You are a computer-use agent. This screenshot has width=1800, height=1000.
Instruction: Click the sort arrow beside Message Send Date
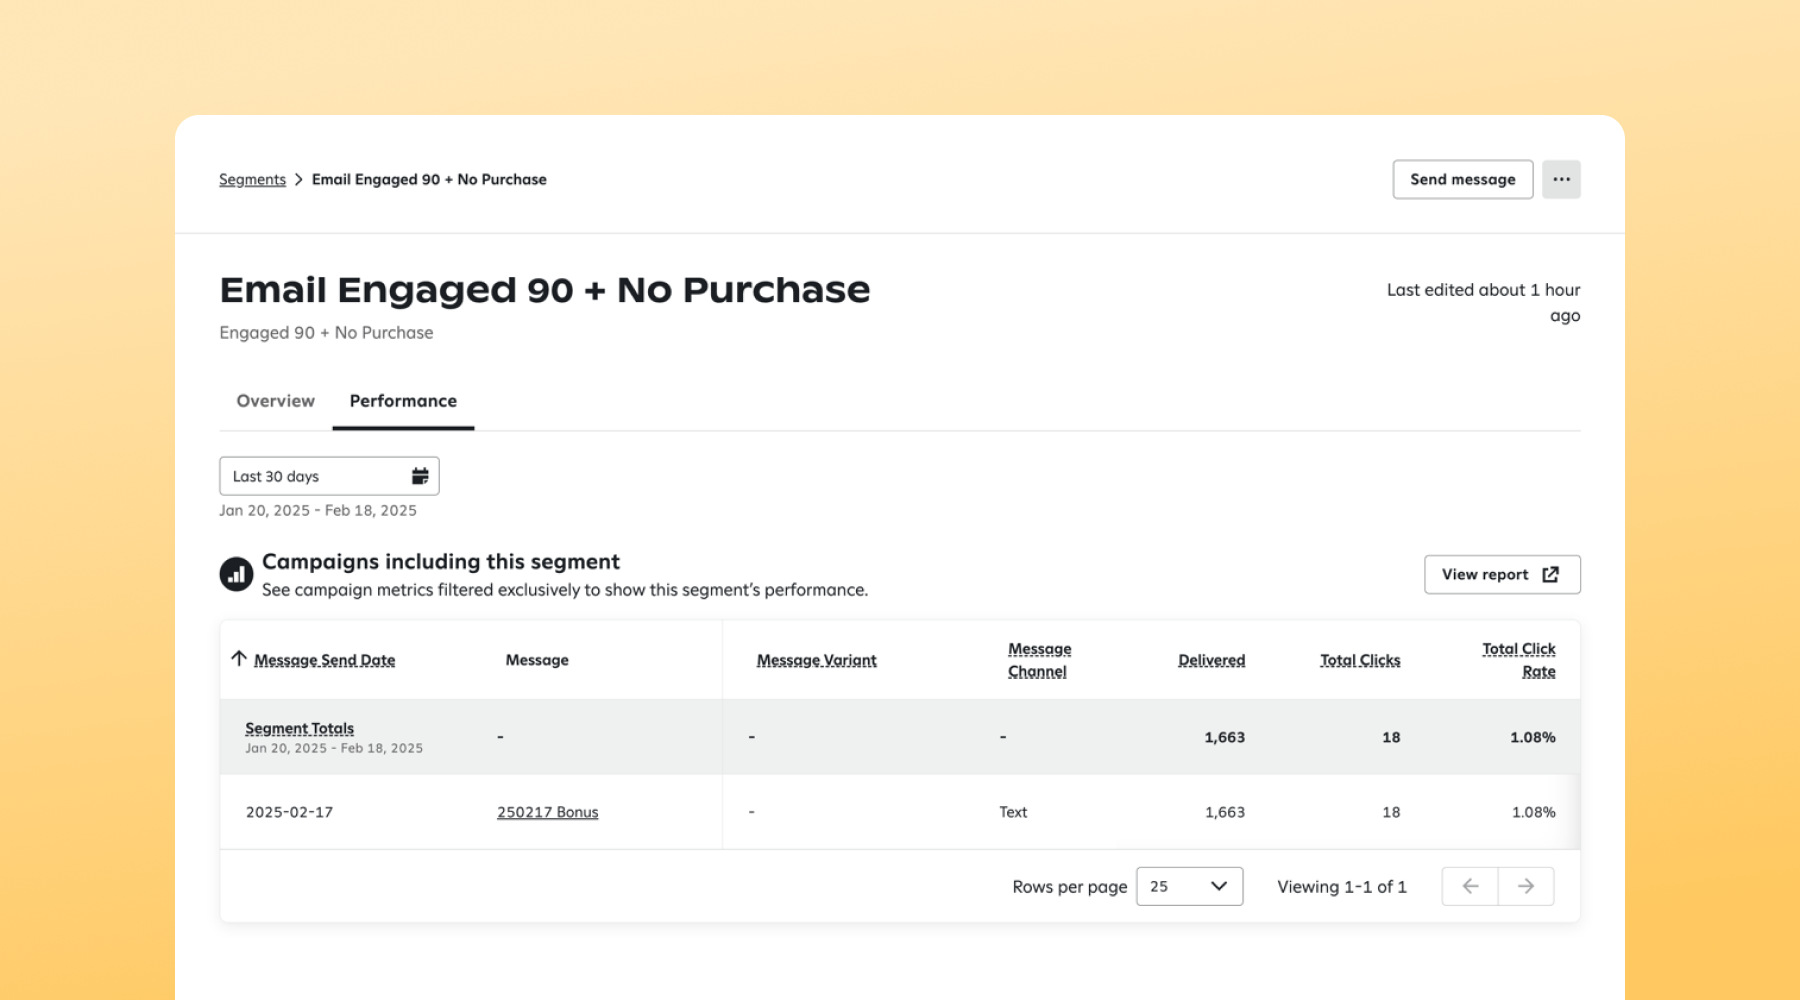click(238, 658)
